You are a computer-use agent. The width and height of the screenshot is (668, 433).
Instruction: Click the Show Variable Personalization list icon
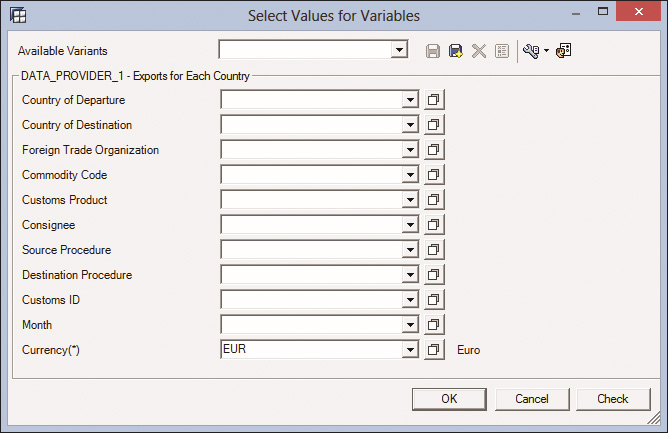click(x=502, y=51)
